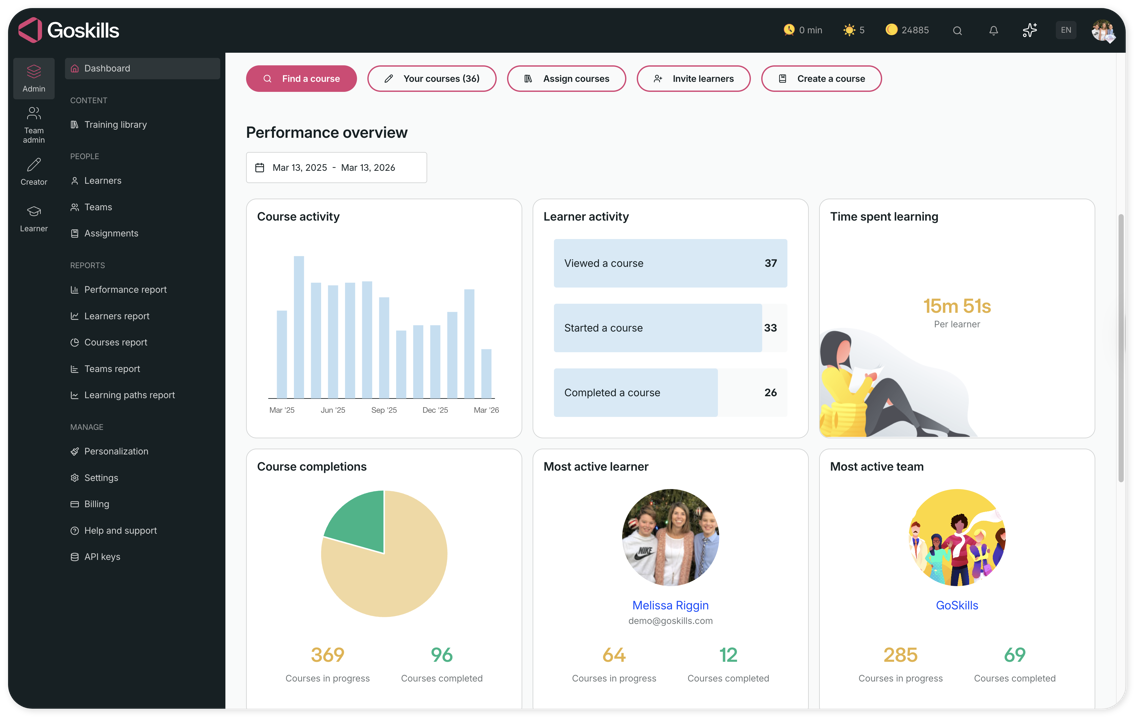Switch to the Team admin role

click(33, 125)
